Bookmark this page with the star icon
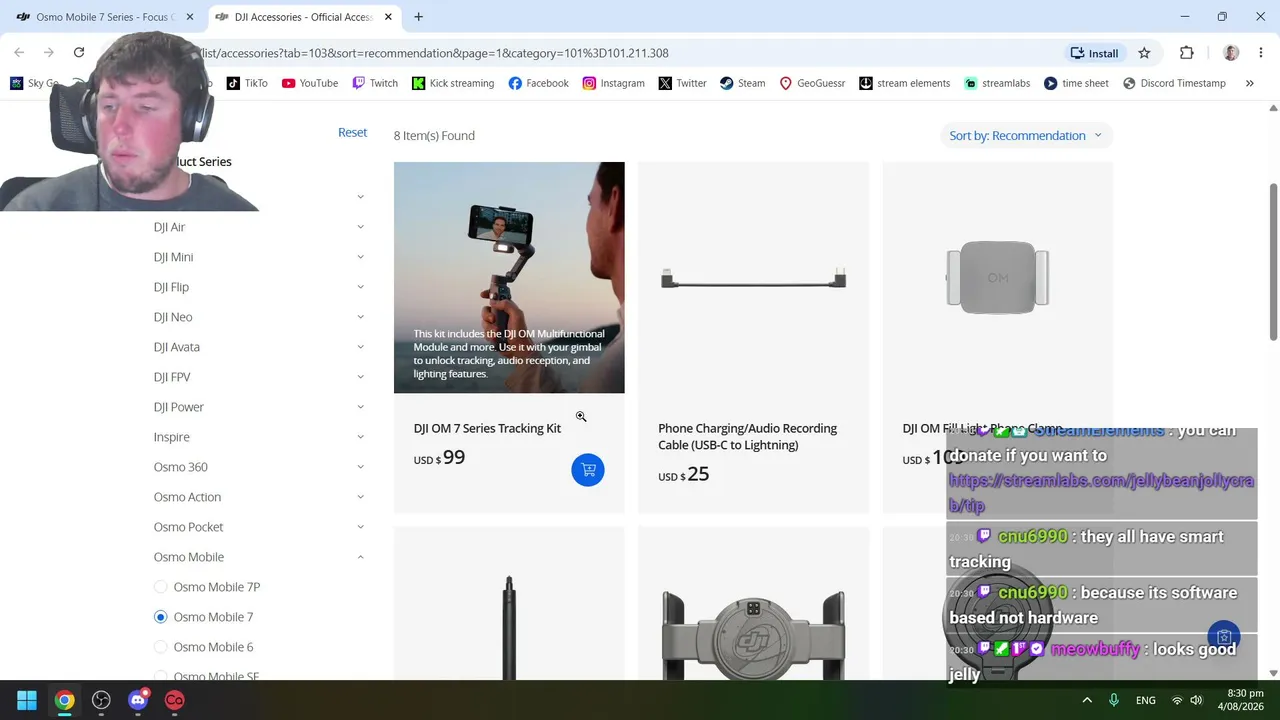Image resolution: width=1280 pixels, height=720 pixels. [1144, 53]
